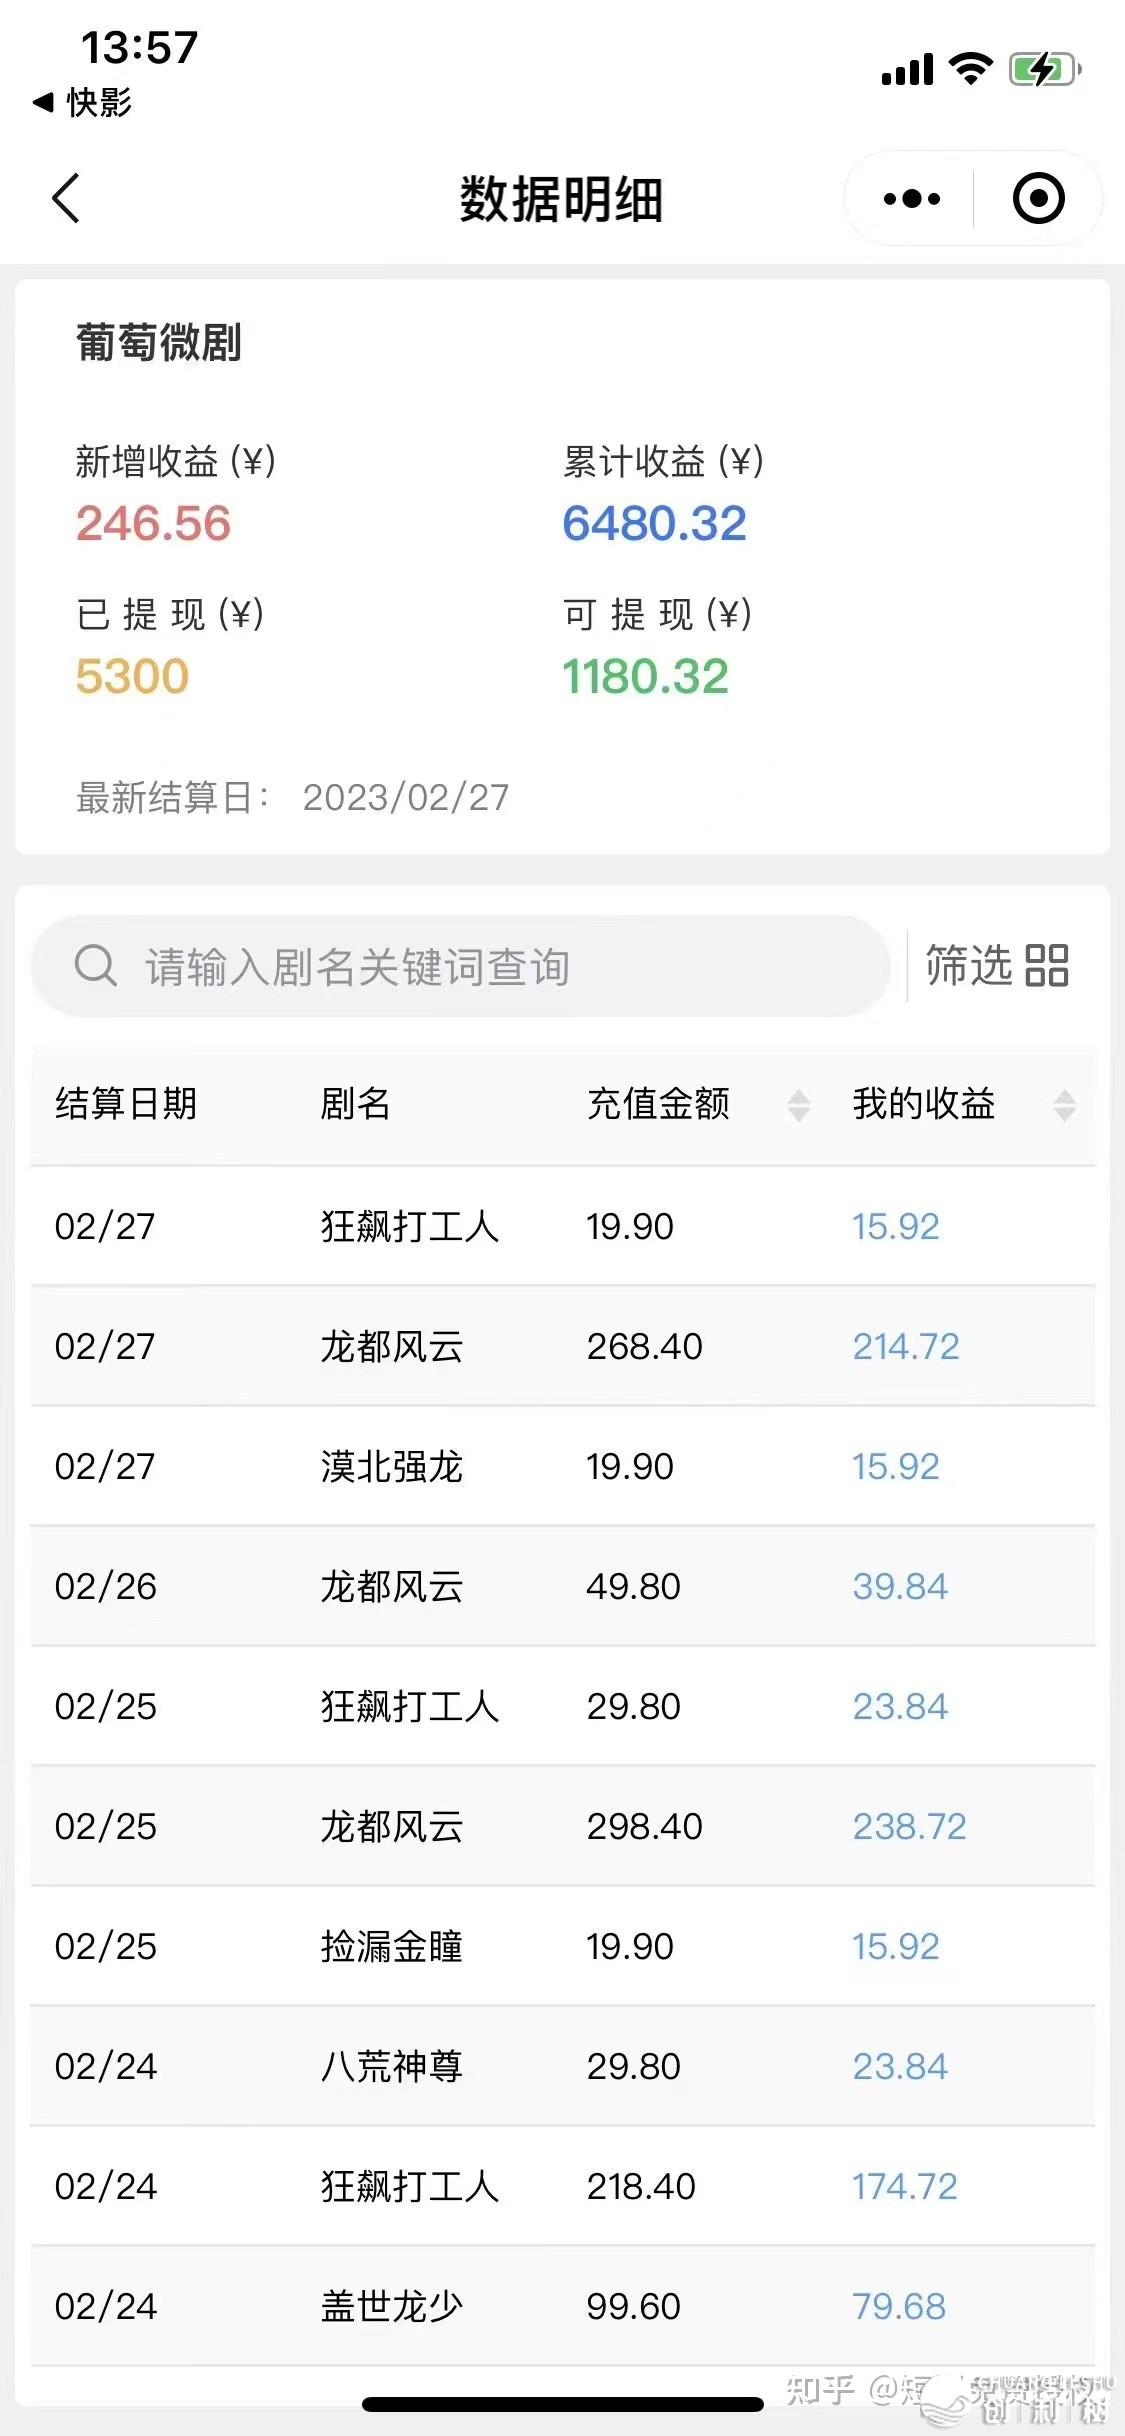
Task: Tap the Wi-Fi status icon
Action: (x=970, y=68)
